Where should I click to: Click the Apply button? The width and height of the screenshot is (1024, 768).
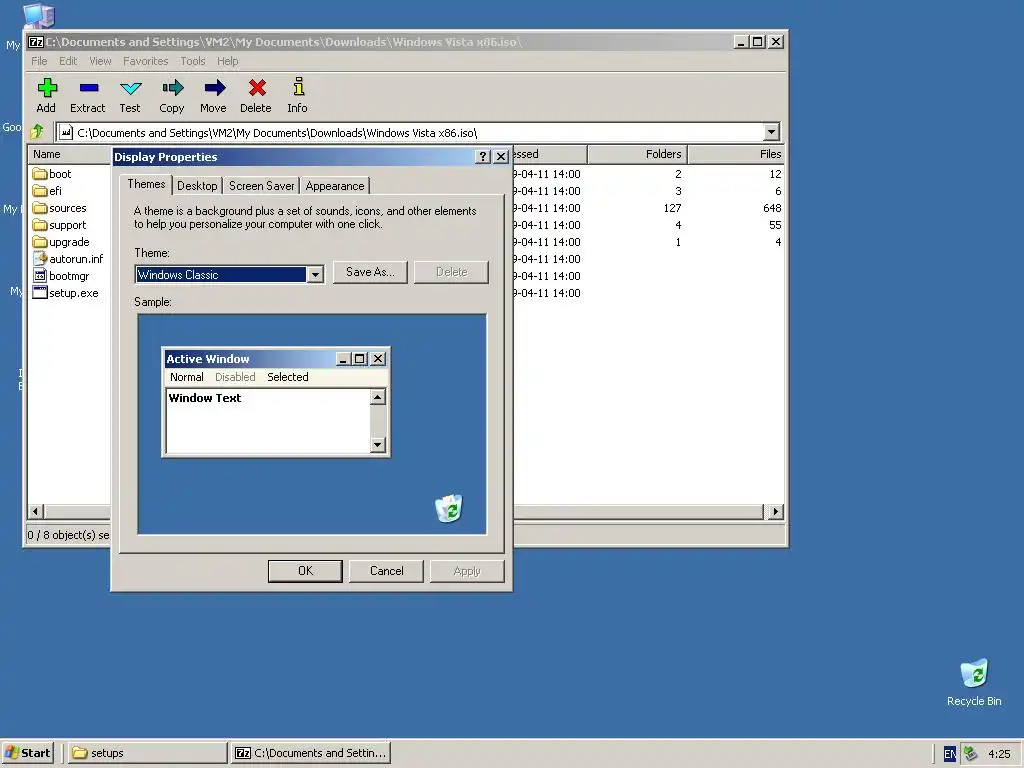tap(467, 571)
